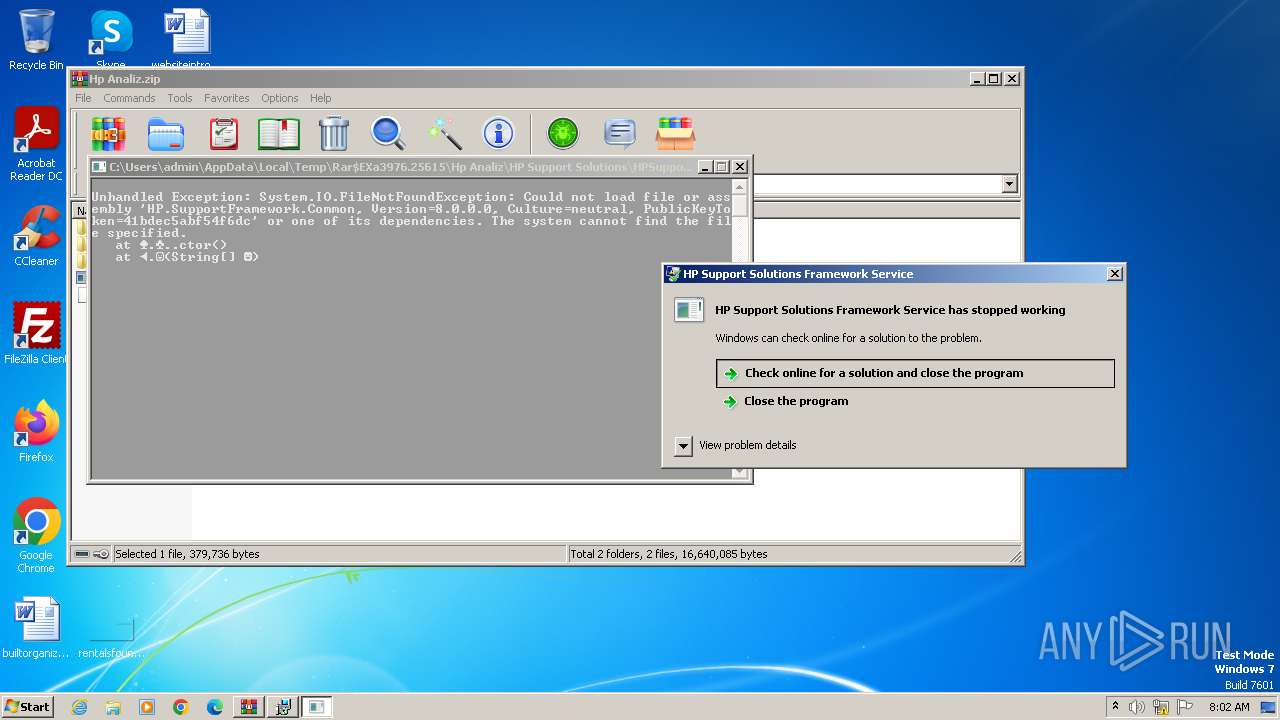Click the installer taskbar button next to WinRAR
The image size is (1280, 720).
coord(283,707)
